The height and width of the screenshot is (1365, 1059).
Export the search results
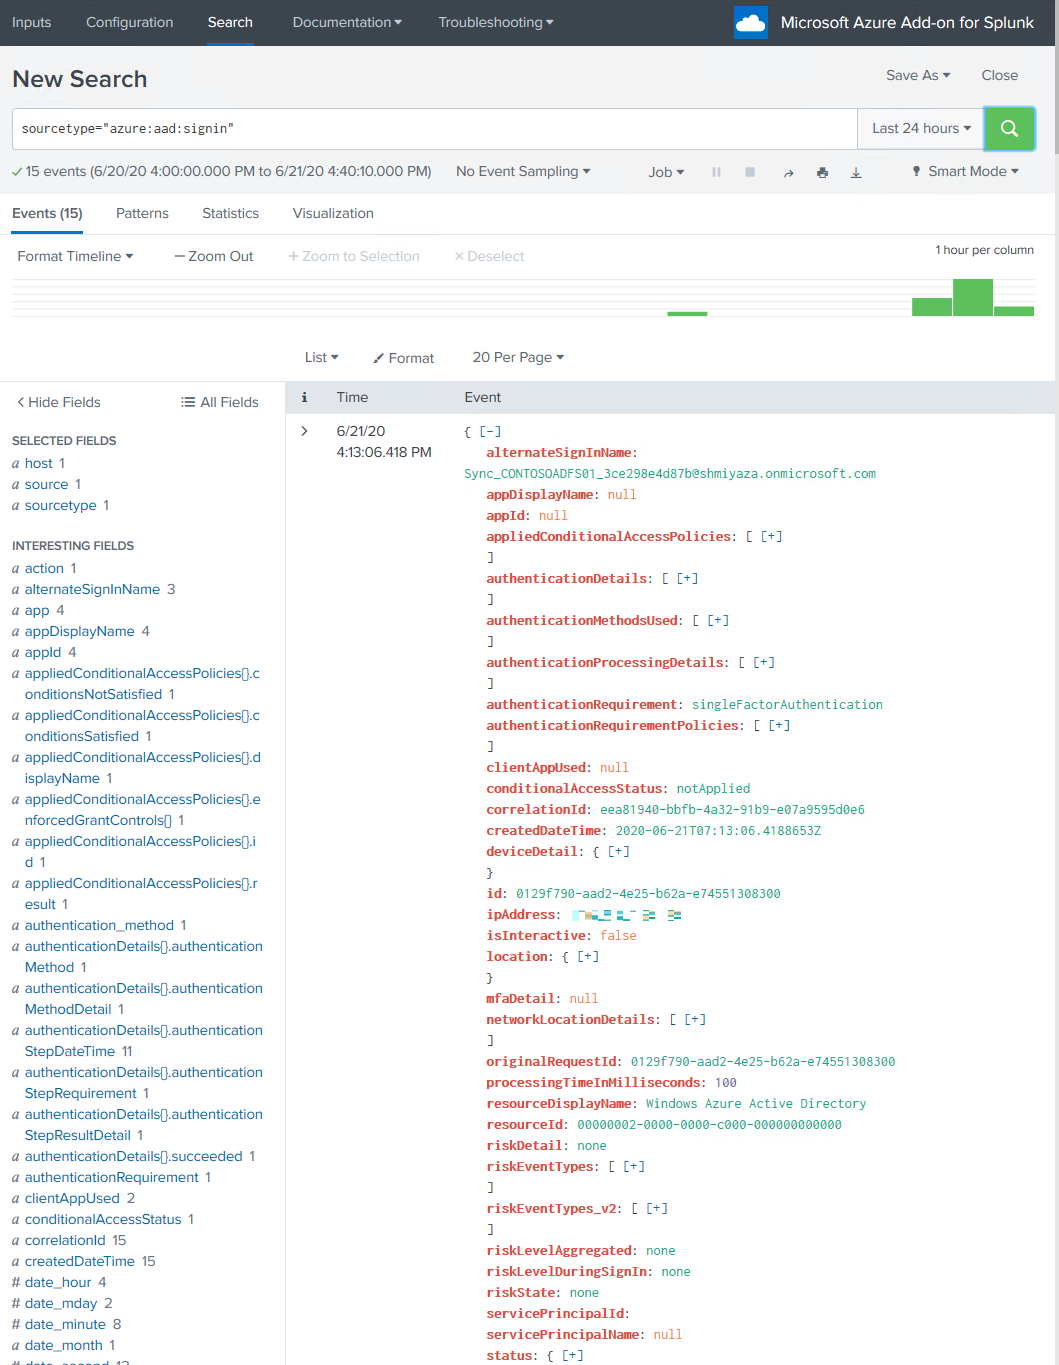click(856, 172)
